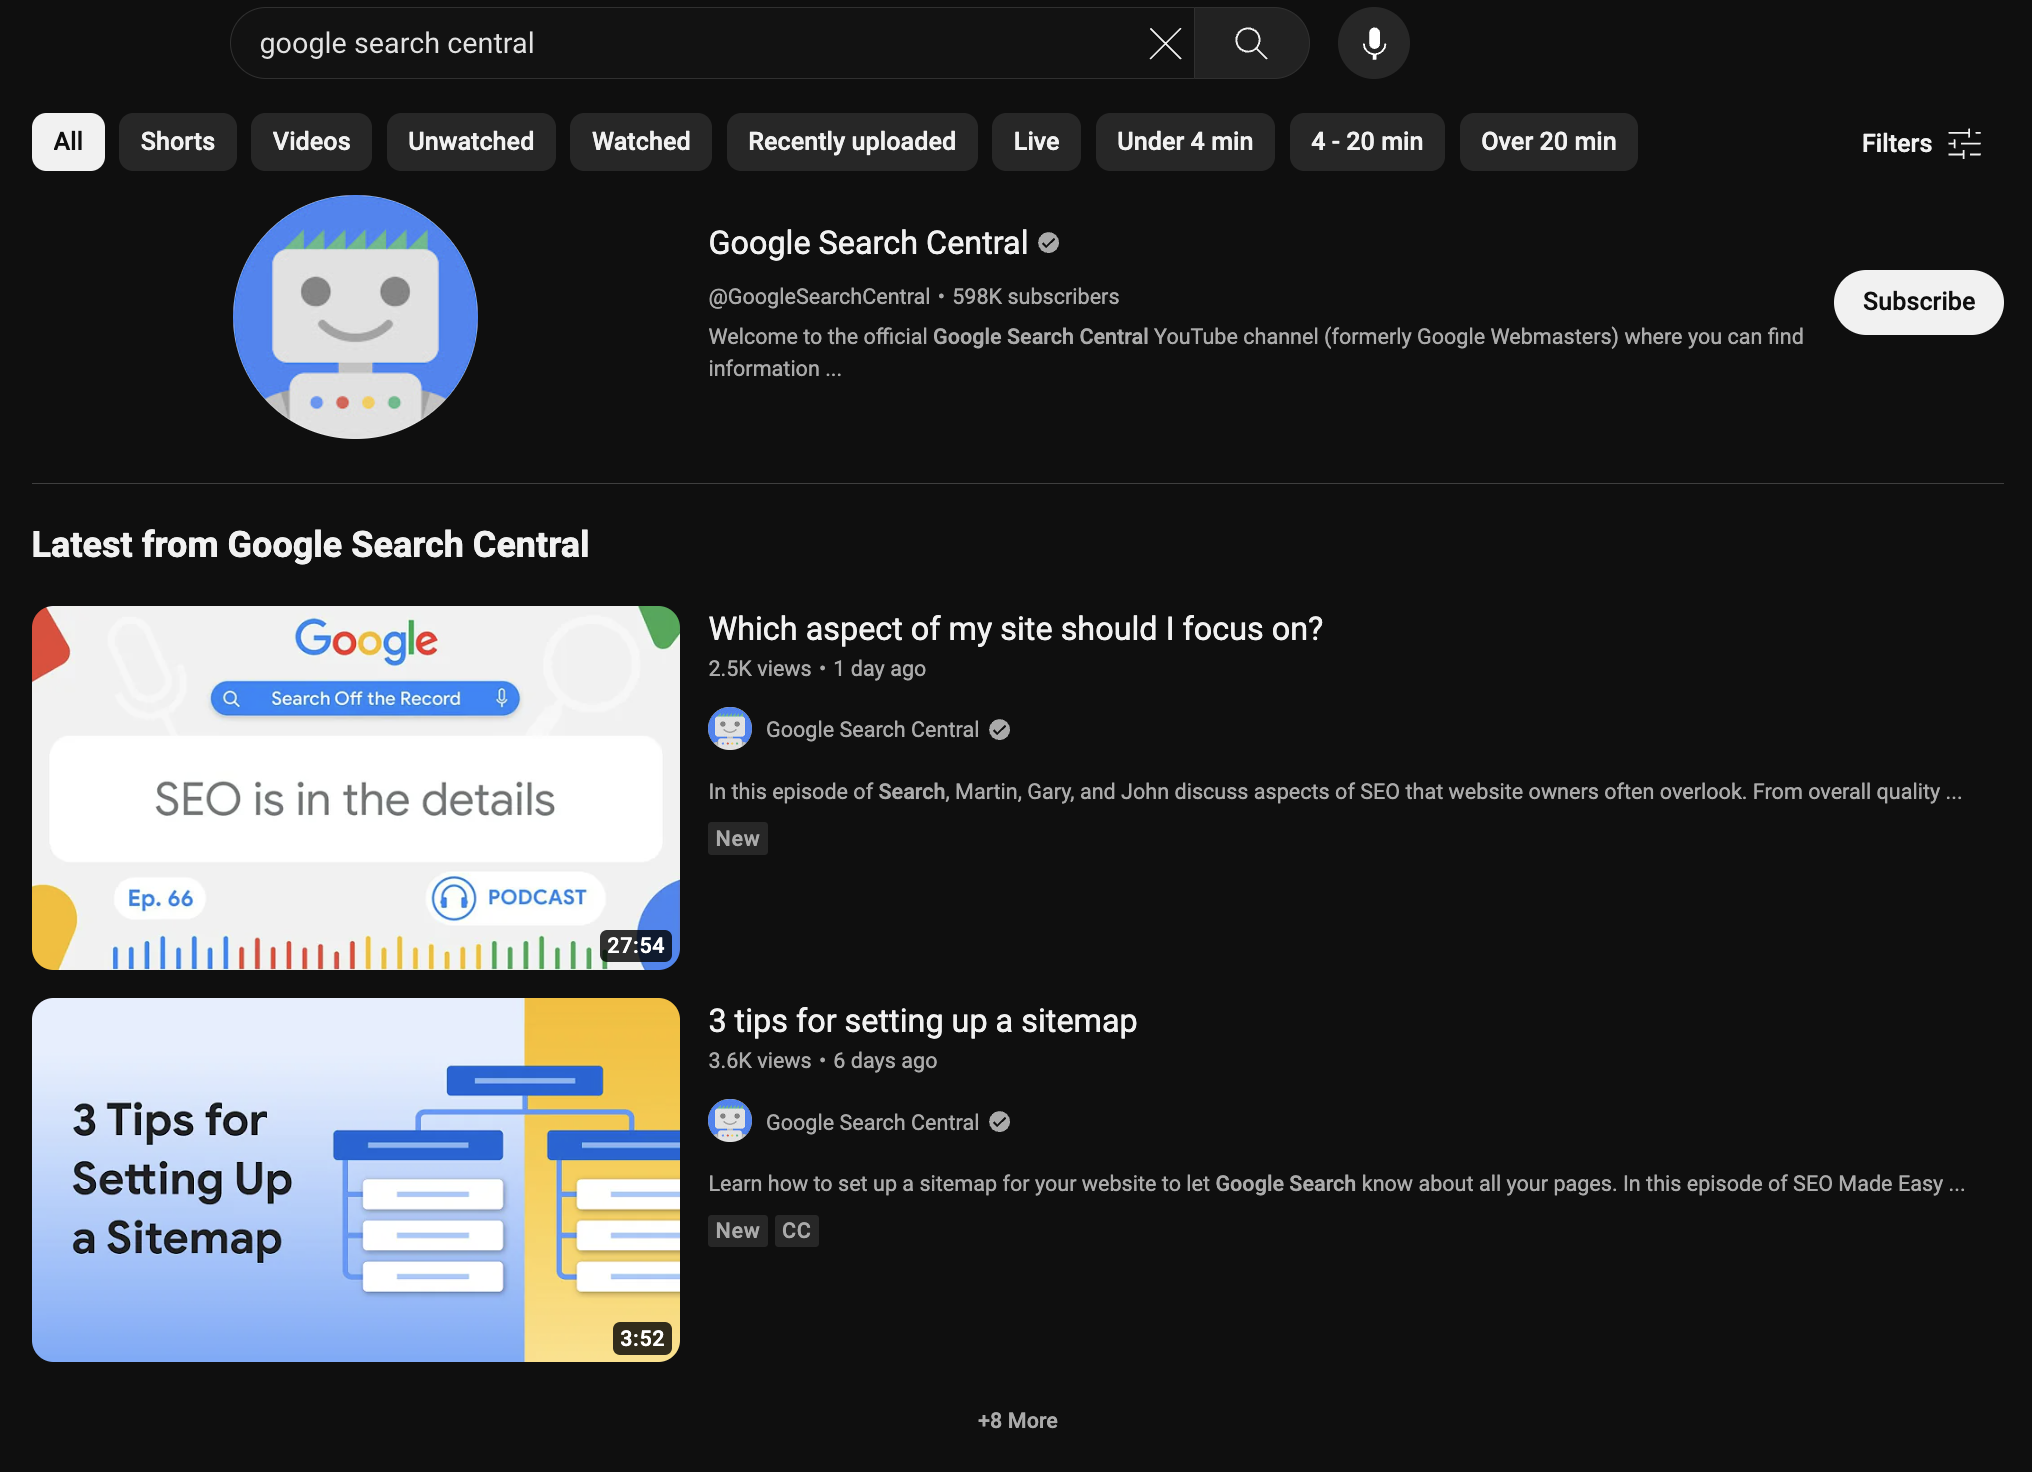Click the All filter selected tab
Viewport: 2032px width, 1472px height.
pyautogui.click(x=68, y=142)
